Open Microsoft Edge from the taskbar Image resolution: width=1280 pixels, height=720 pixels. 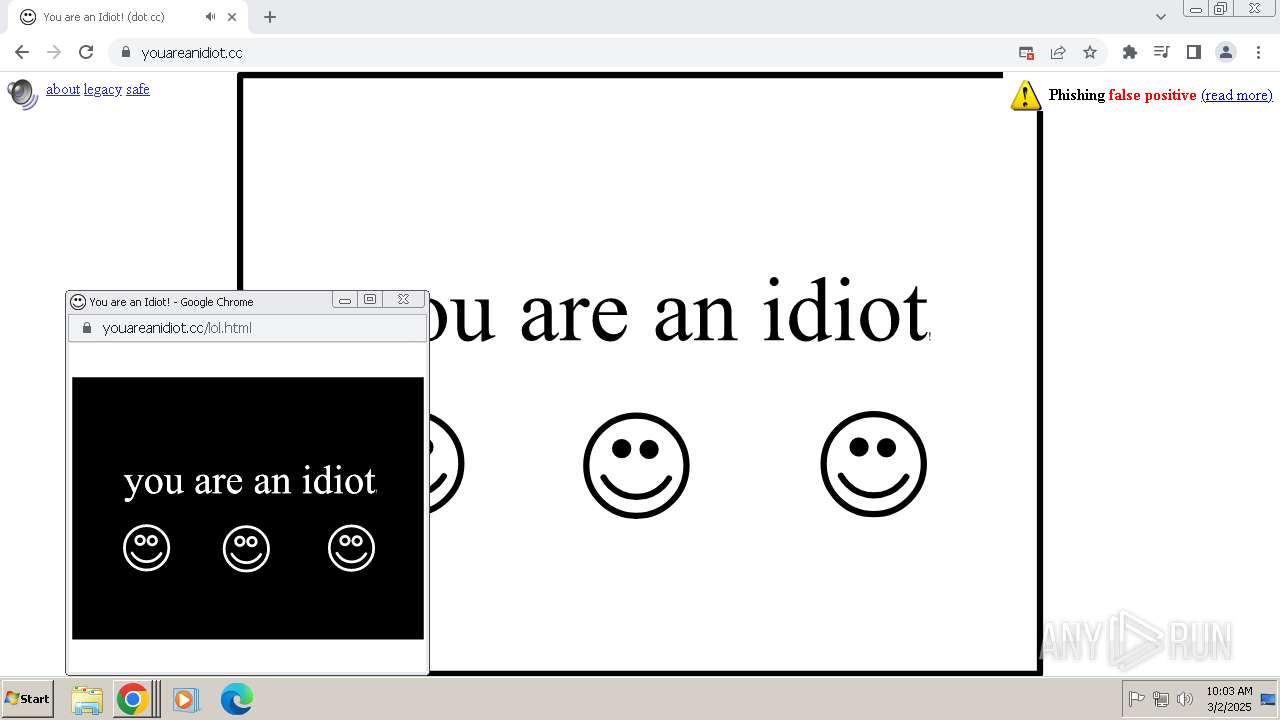tap(237, 699)
